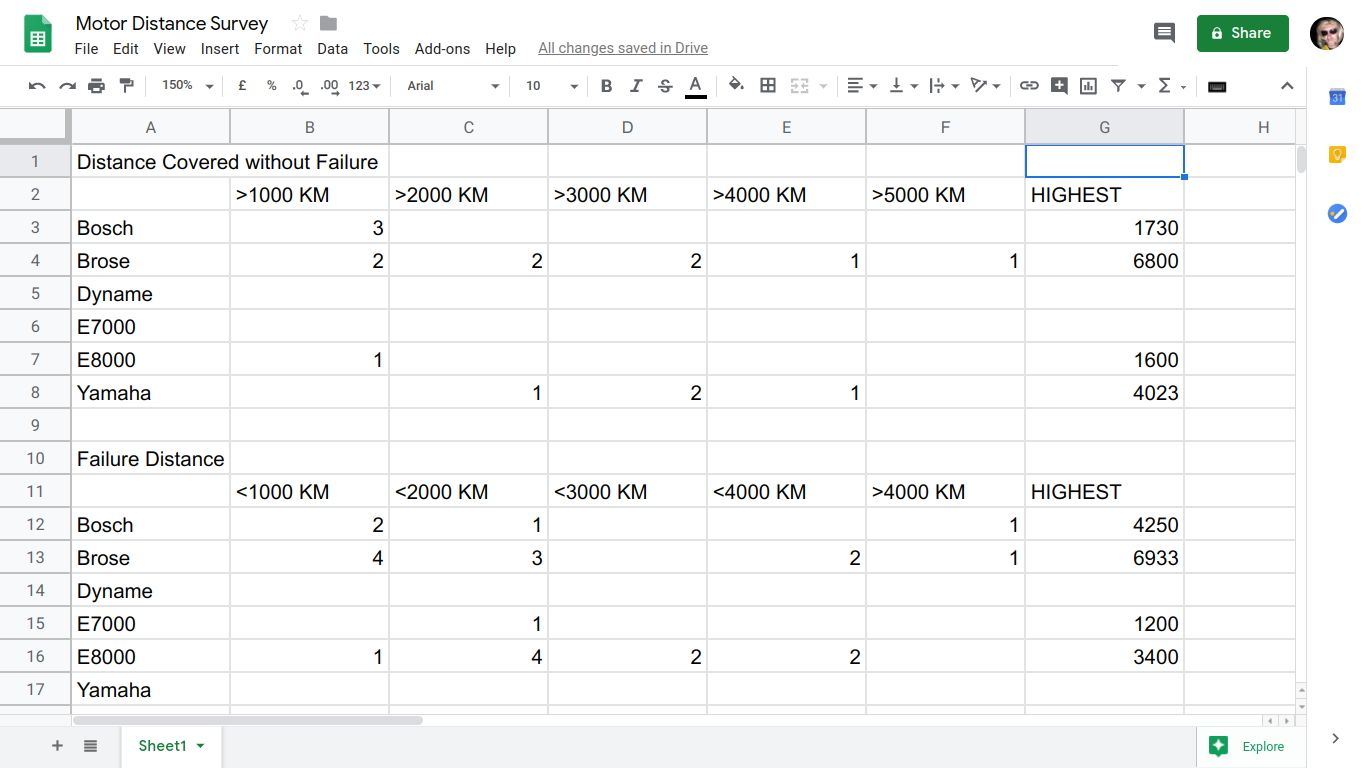Open text rotation dropdown

click(985, 86)
